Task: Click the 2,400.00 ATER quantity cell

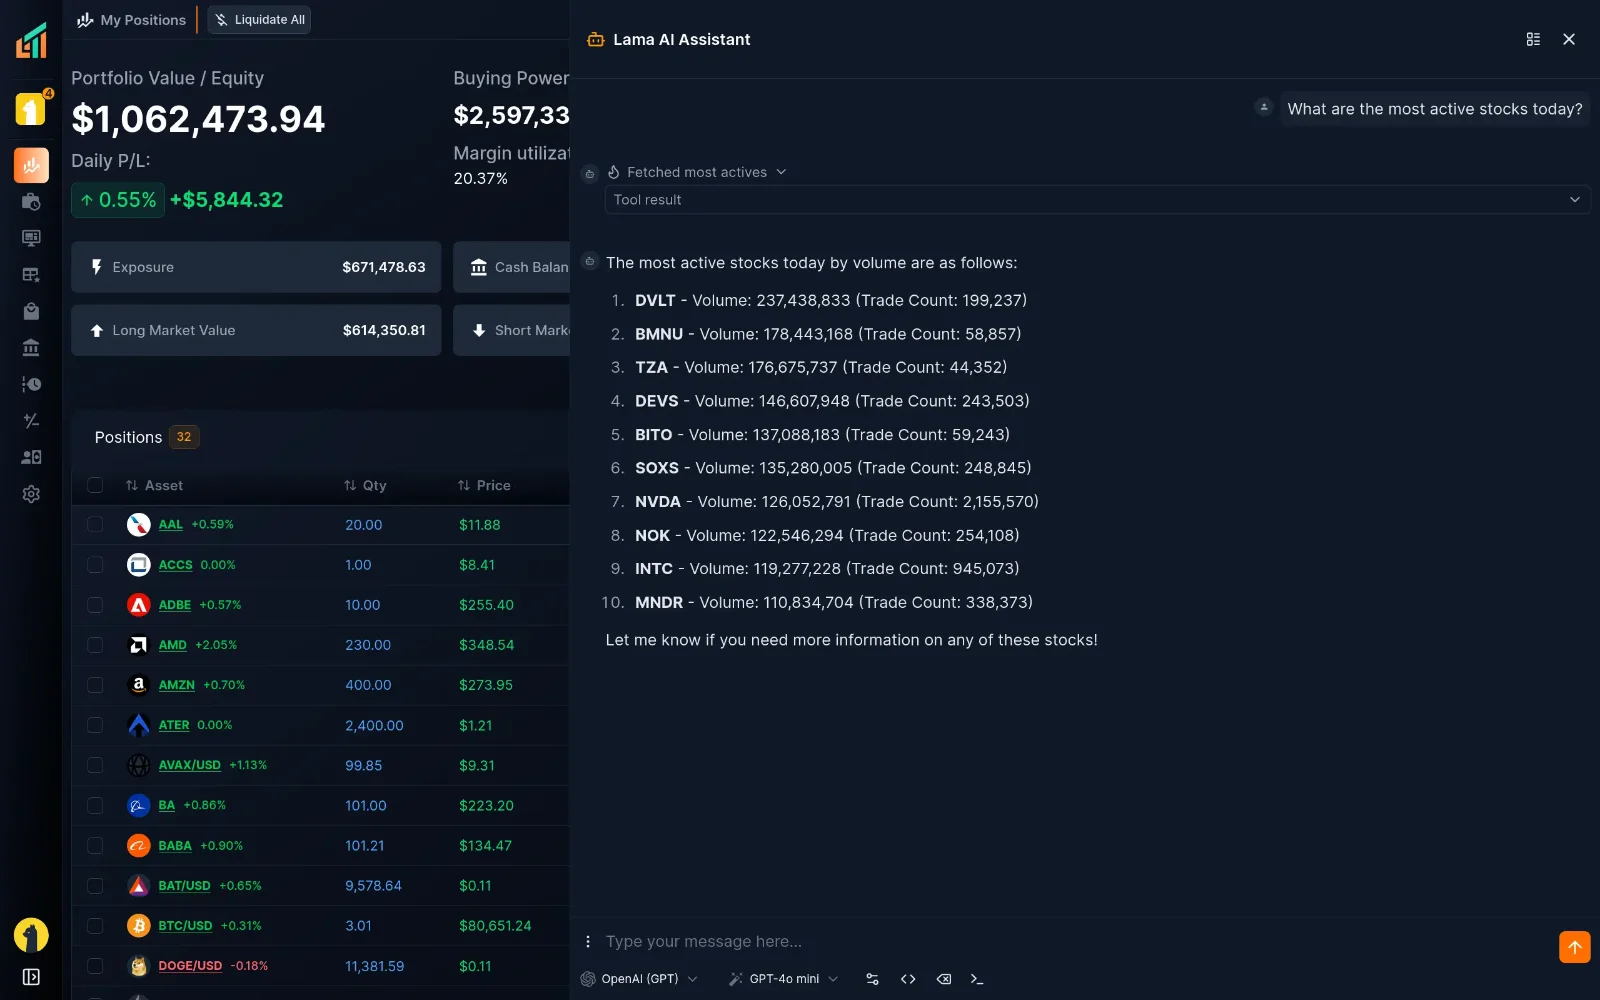Action: [374, 725]
